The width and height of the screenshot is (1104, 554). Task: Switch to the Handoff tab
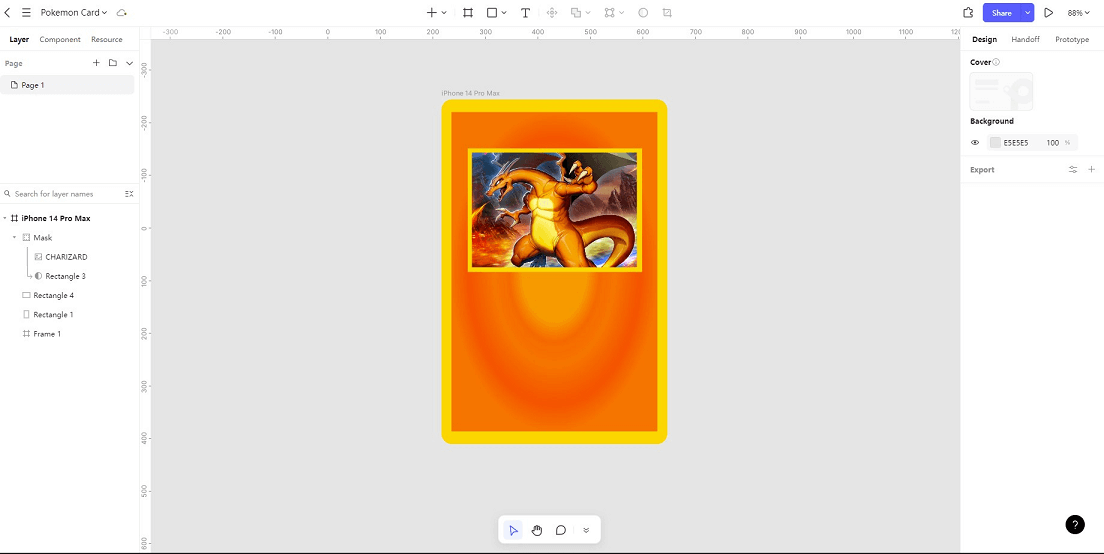click(x=1025, y=39)
